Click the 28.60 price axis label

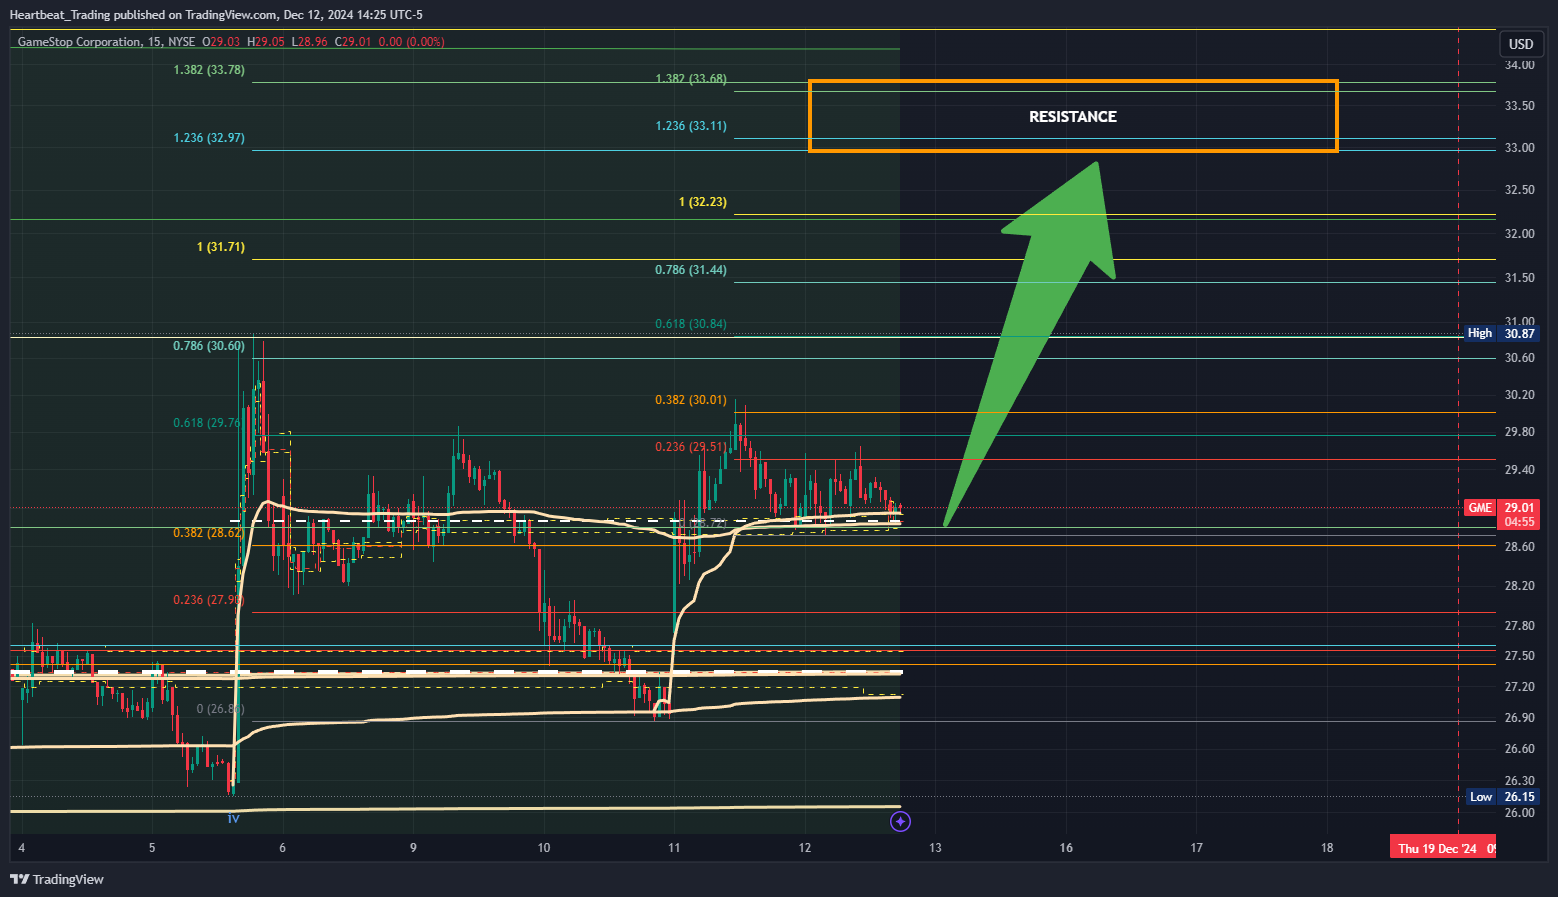[1519, 547]
